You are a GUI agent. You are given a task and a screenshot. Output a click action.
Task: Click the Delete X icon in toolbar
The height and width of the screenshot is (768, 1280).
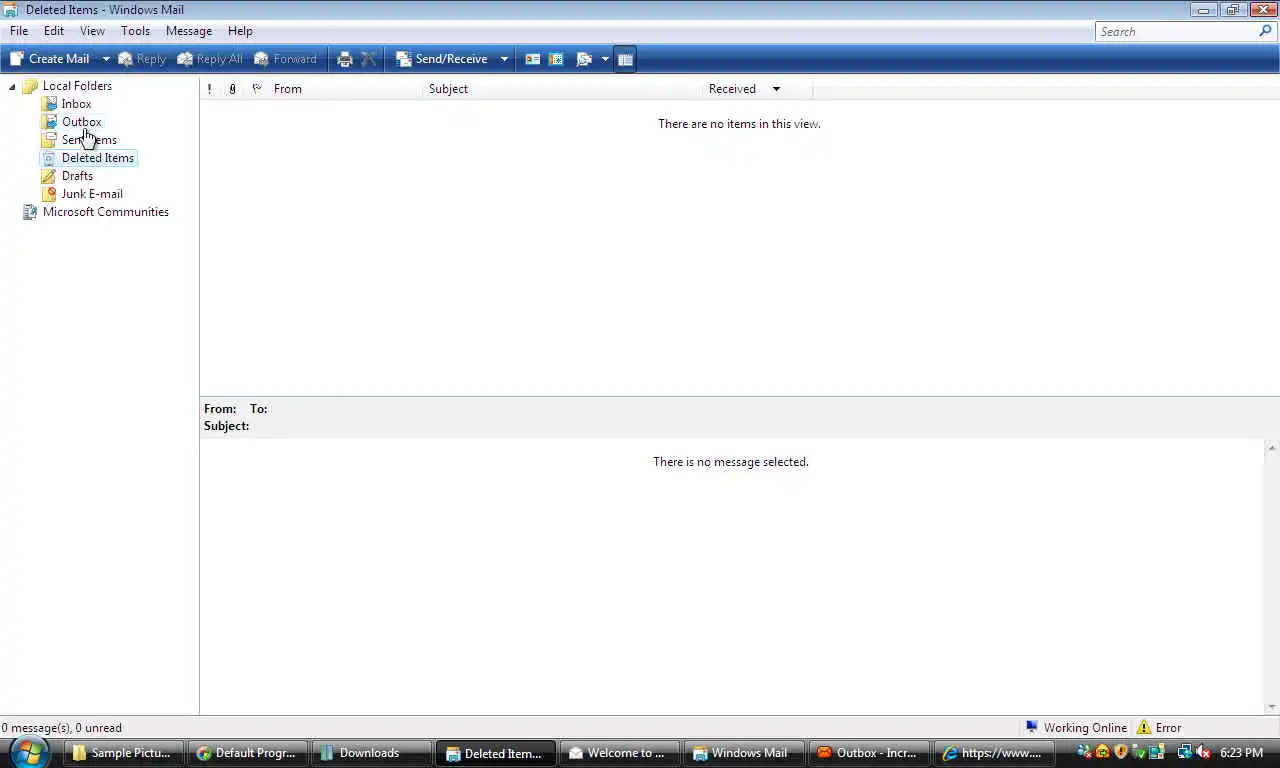[369, 59]
